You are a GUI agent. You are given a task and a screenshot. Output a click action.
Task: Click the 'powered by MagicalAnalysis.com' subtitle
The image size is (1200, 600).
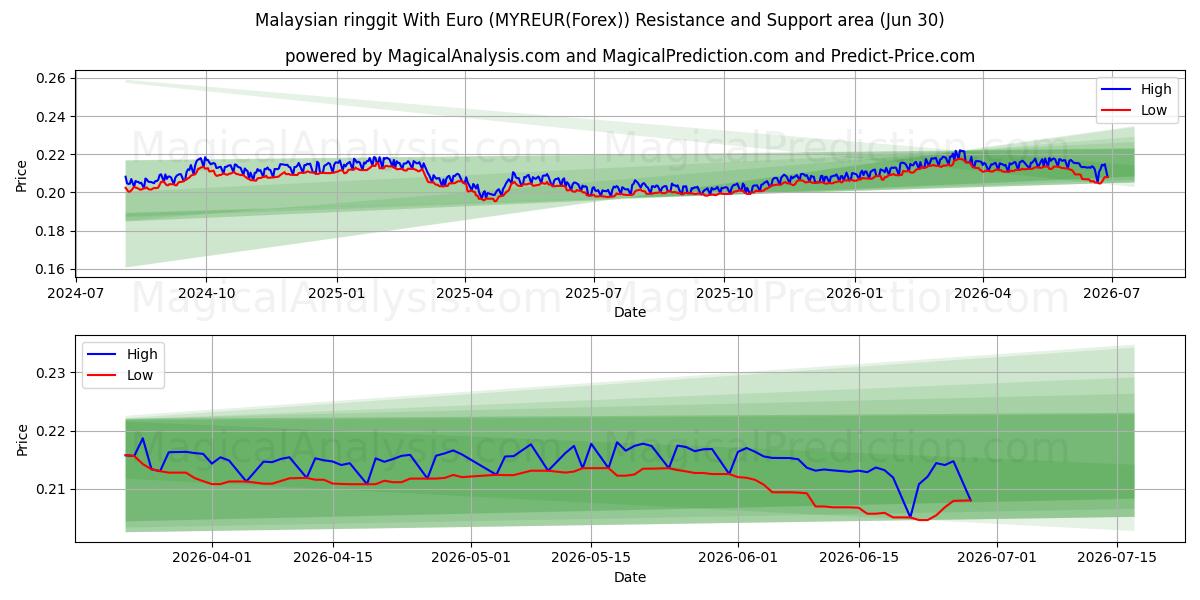point(630,56)
